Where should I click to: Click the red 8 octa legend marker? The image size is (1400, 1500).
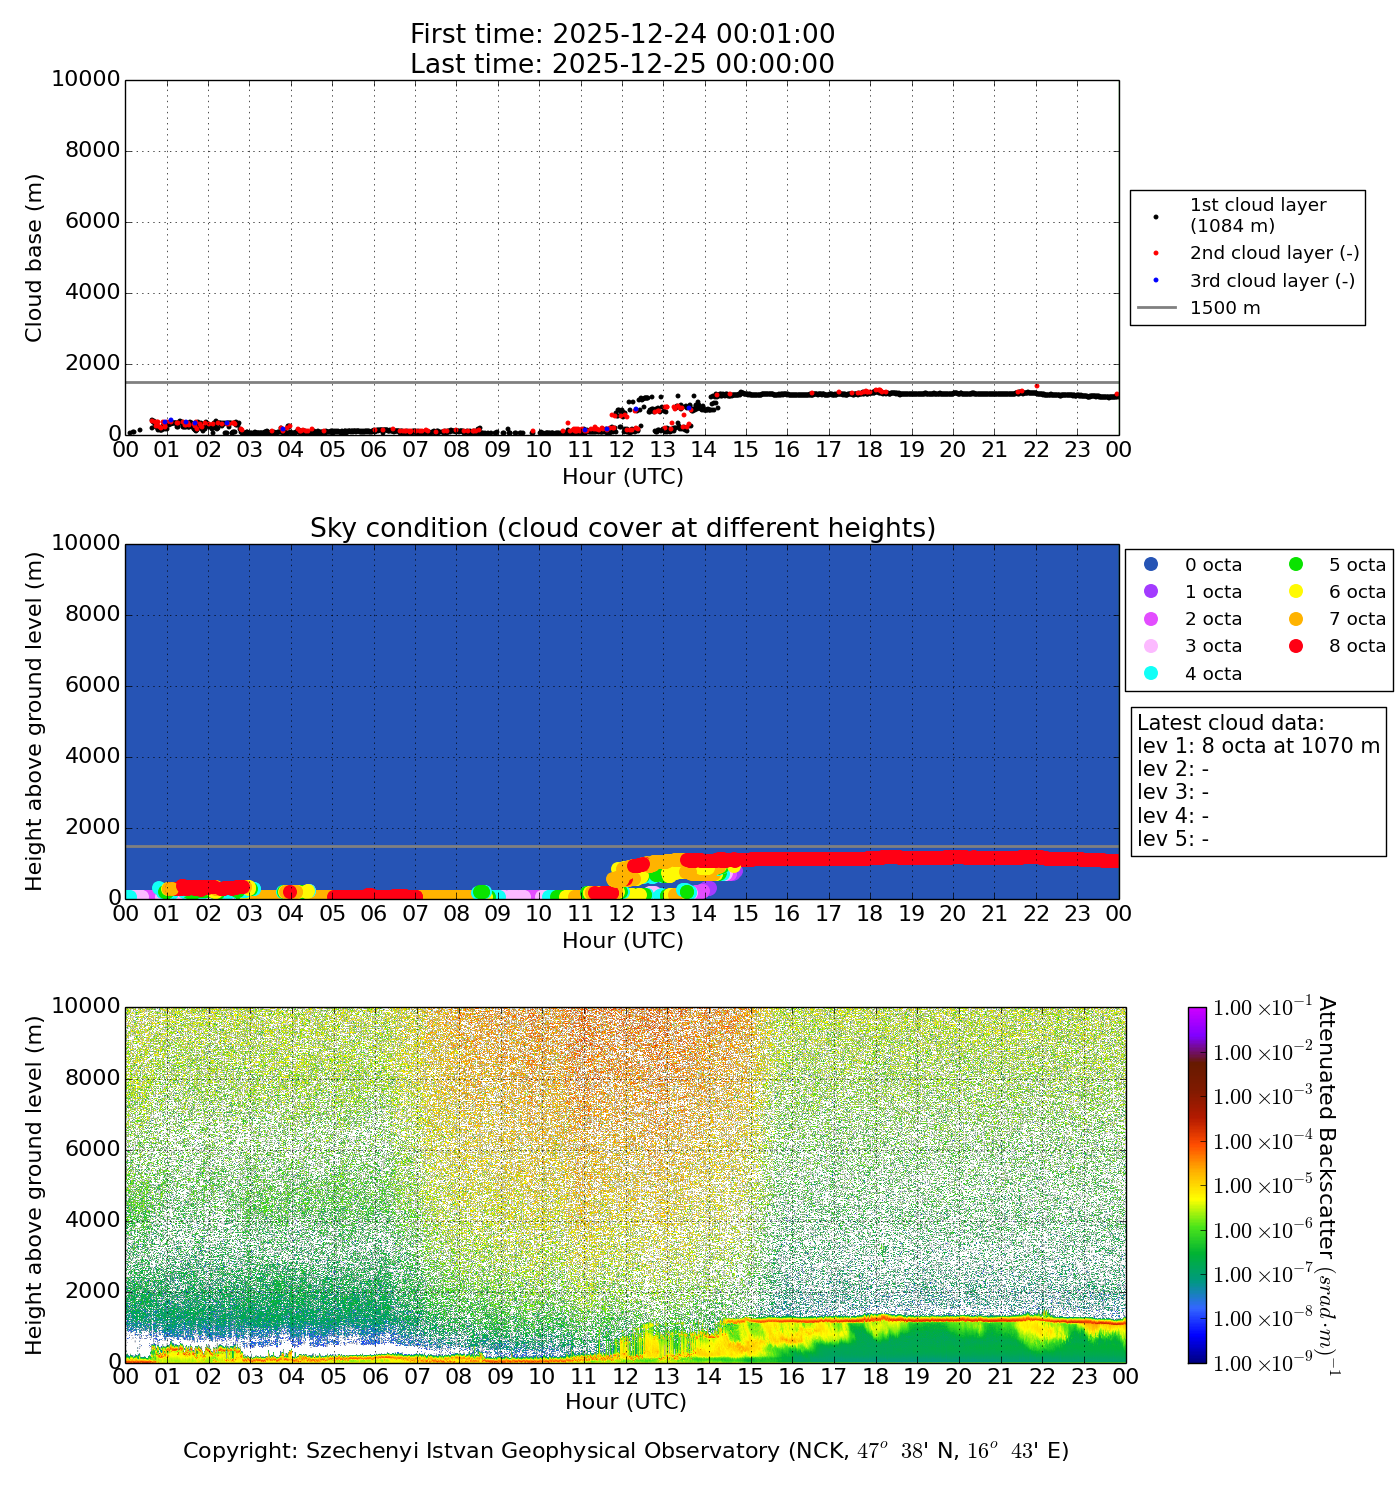point(1295,646)
